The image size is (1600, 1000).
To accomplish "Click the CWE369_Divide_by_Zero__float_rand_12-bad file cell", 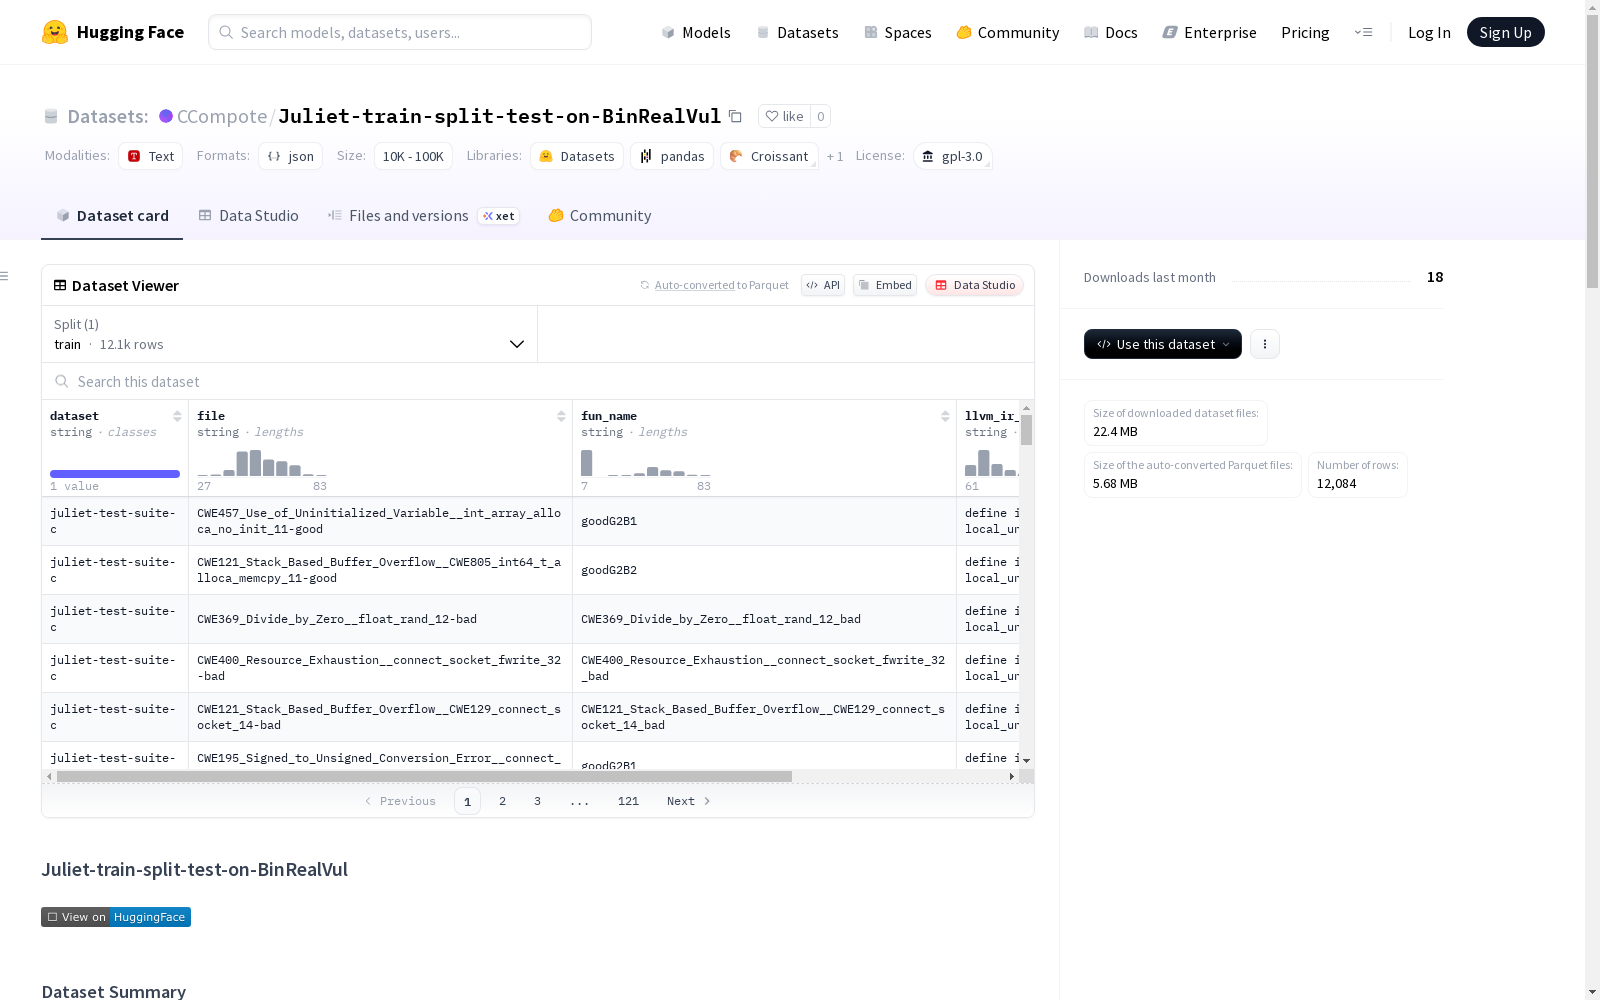I will (380, 619).
